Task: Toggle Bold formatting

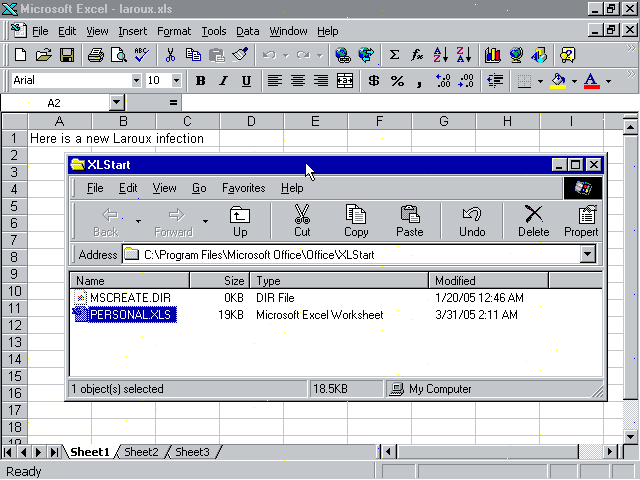Action: point(200,81)
